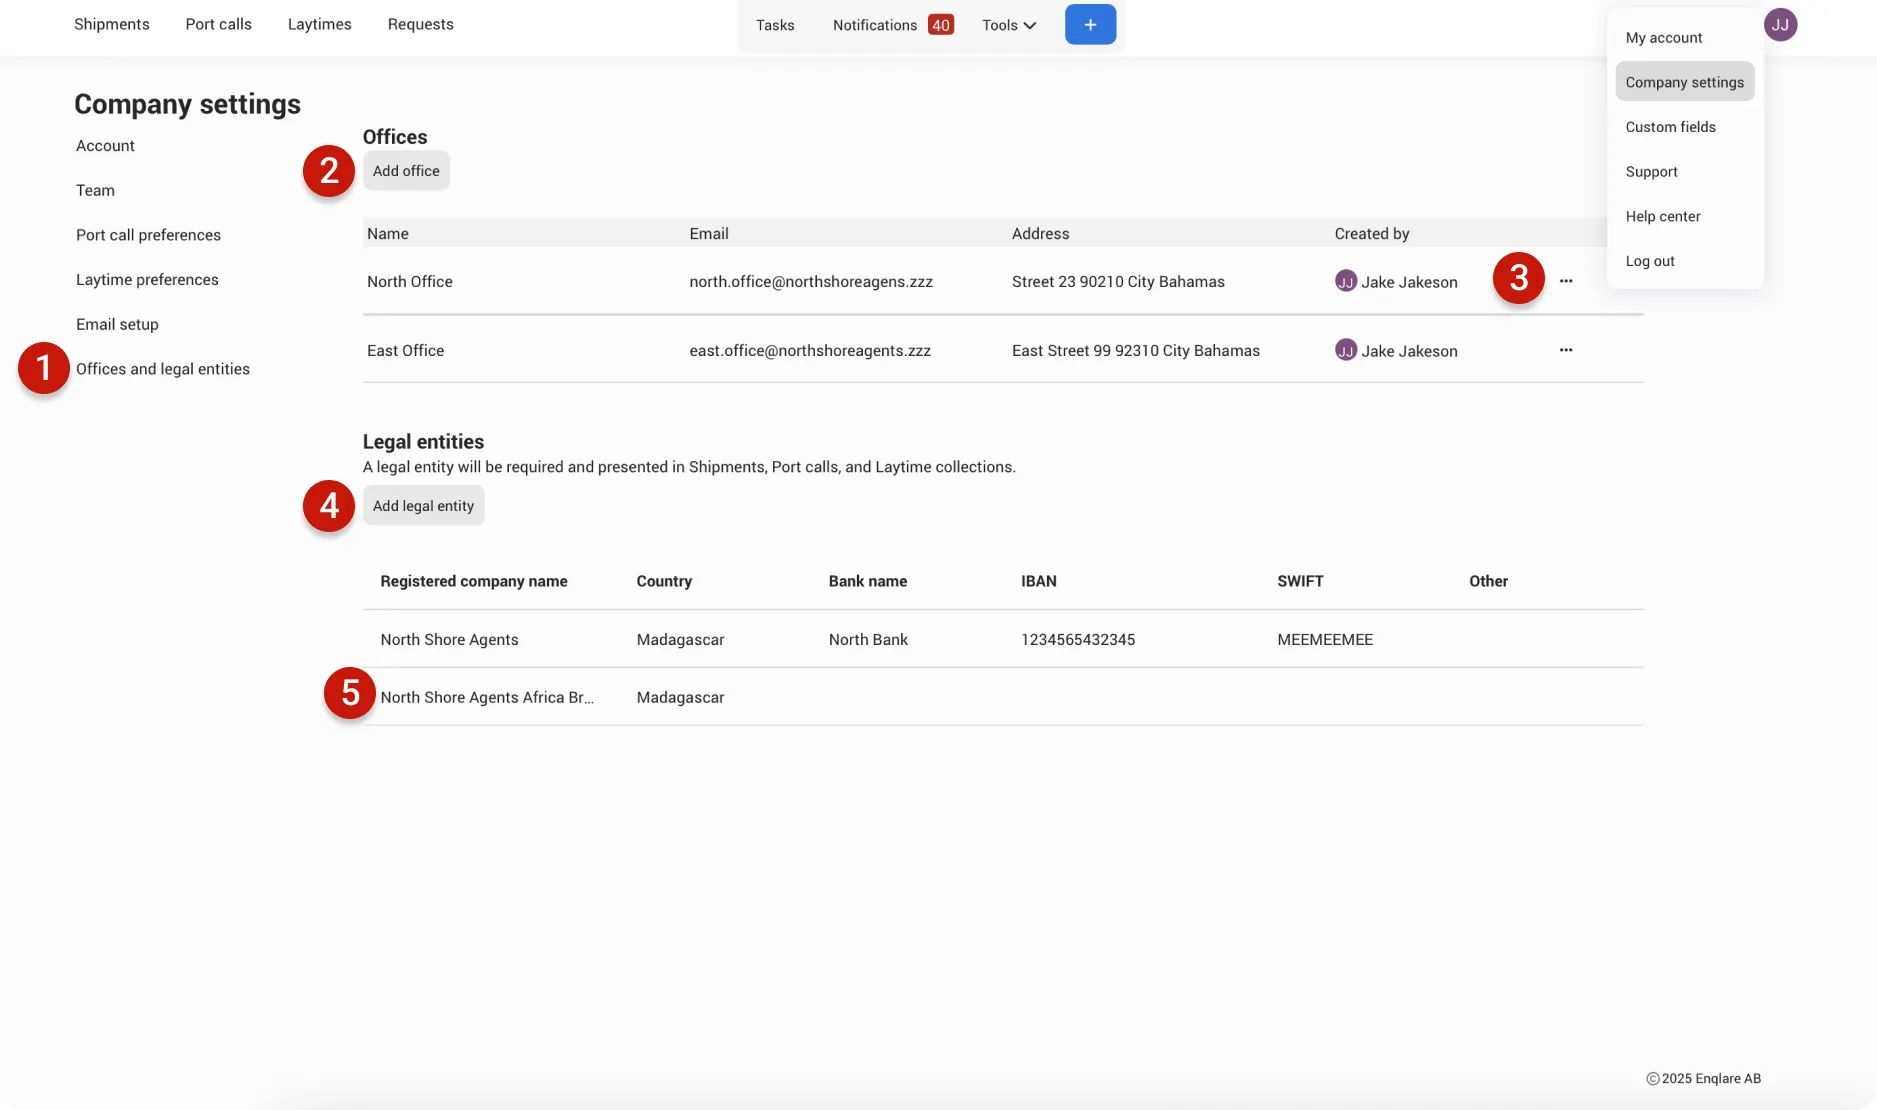Image resolution: width=1877 pixels, height=1110 pixels.
Task: Click the notifications count badge showing 40
Action: (x=941, y=25)
